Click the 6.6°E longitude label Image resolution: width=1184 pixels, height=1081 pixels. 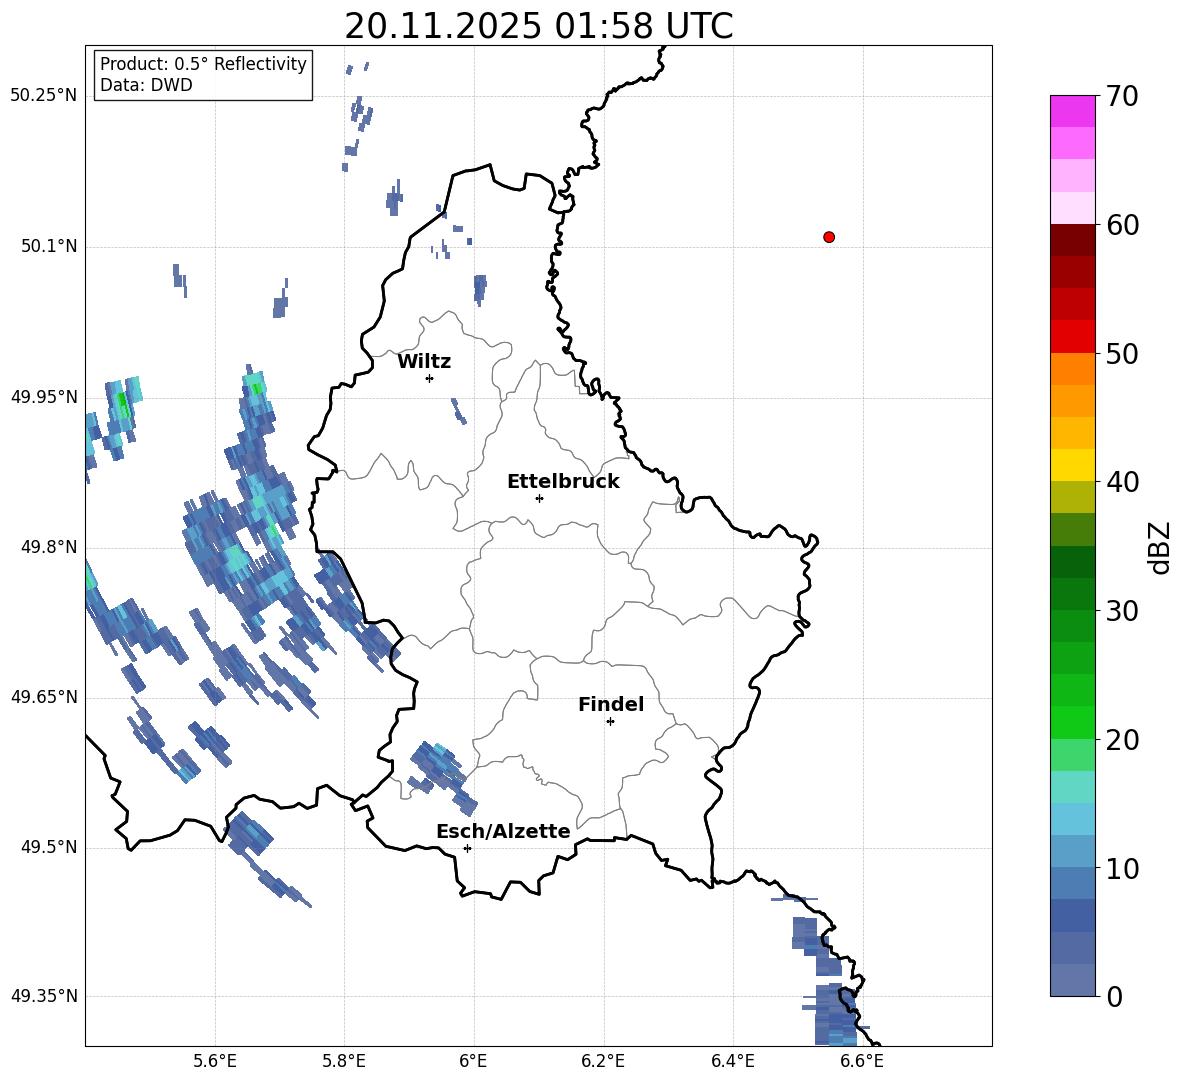point(862,1061)
